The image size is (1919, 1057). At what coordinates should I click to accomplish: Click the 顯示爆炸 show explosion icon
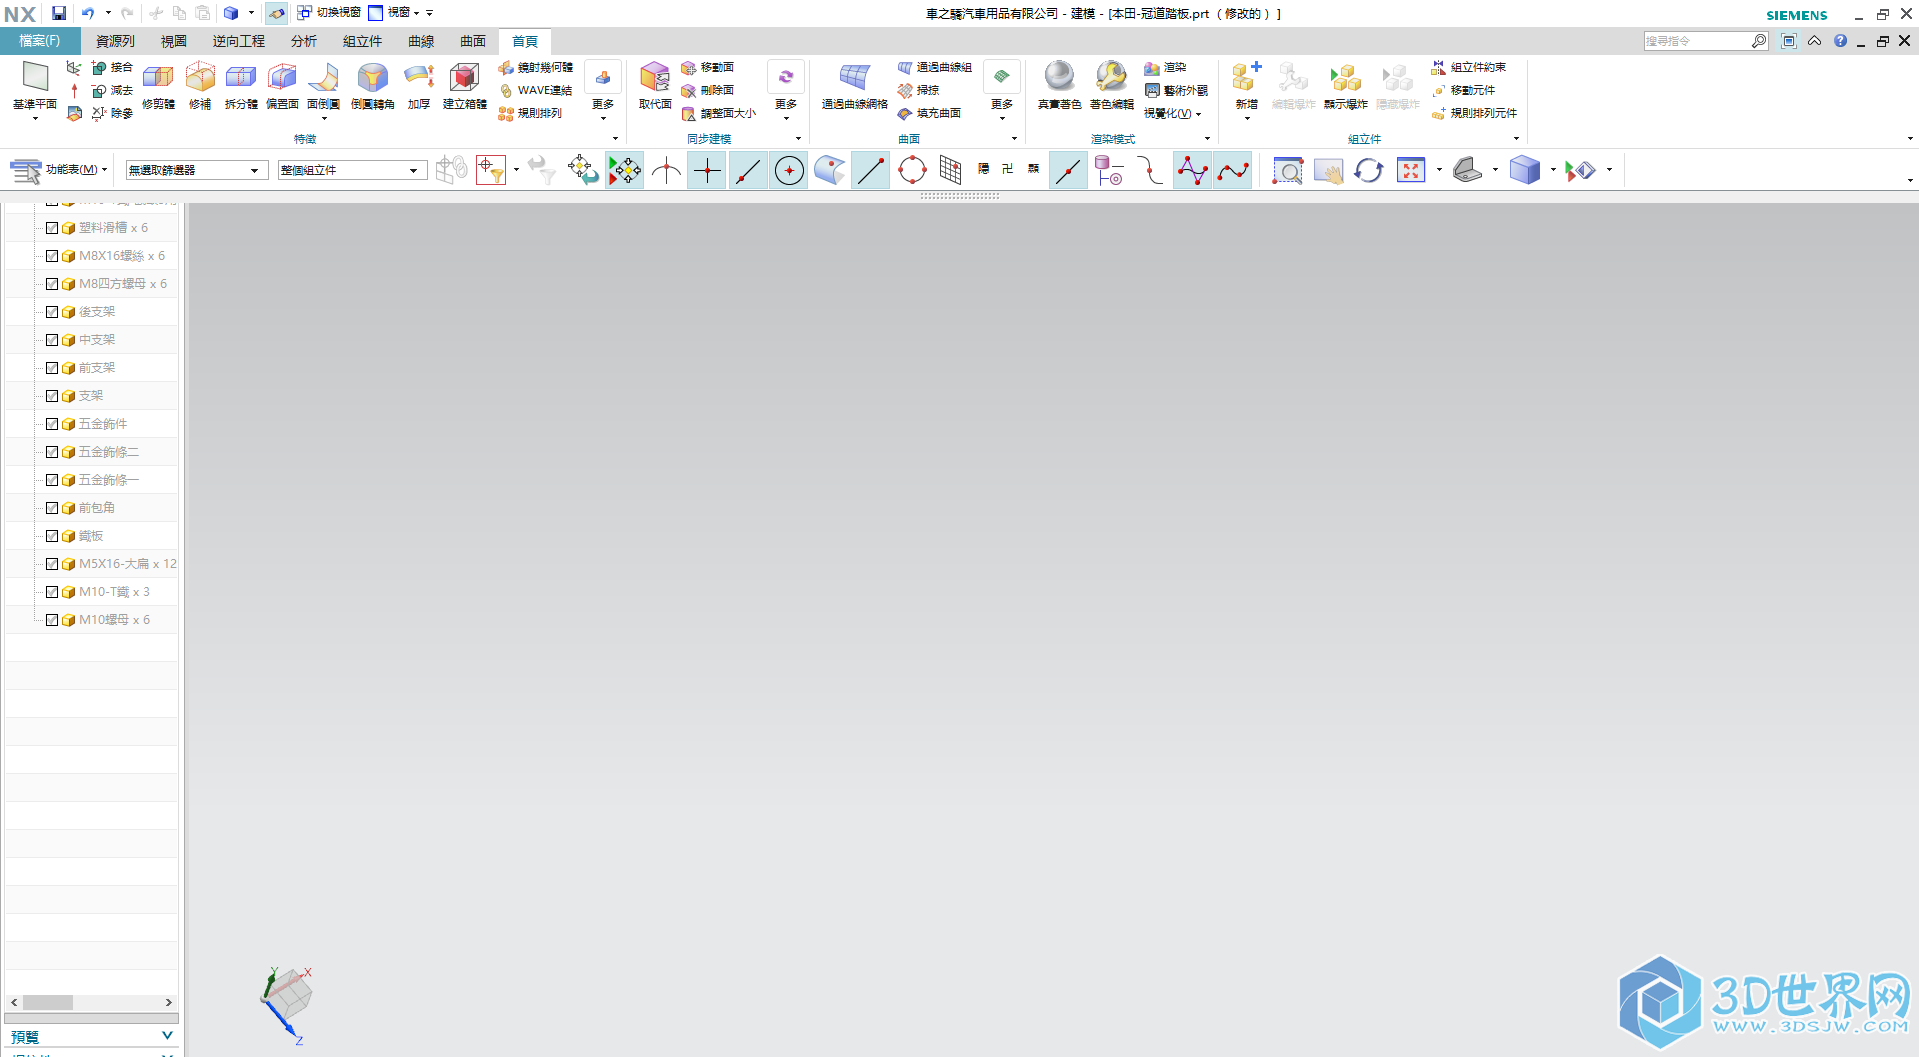[x=1345, y=85]
